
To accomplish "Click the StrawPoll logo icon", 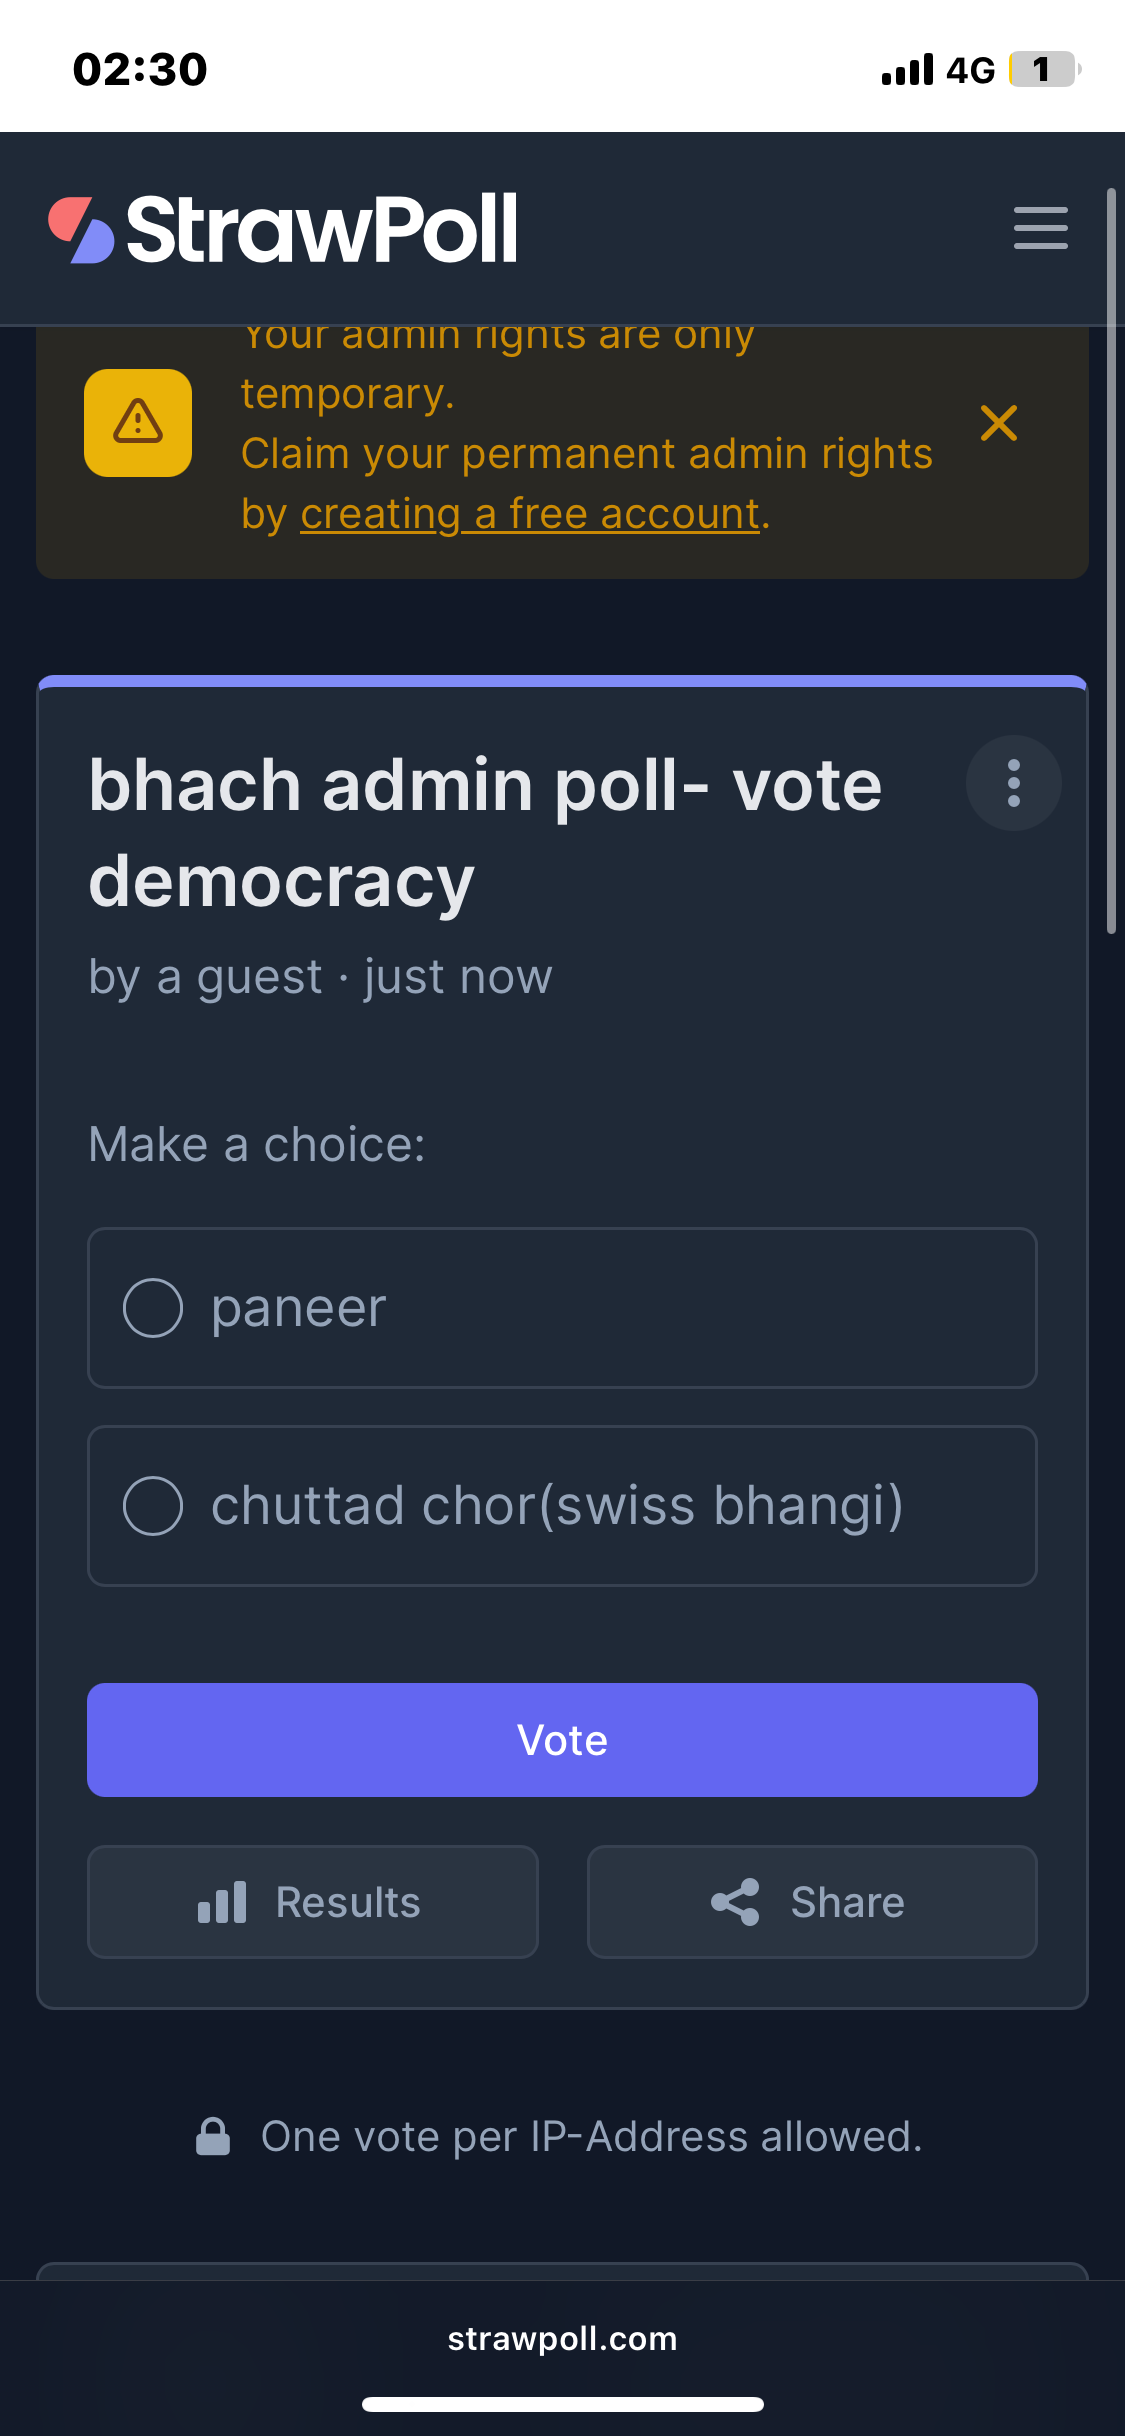I will click(81, 229).
